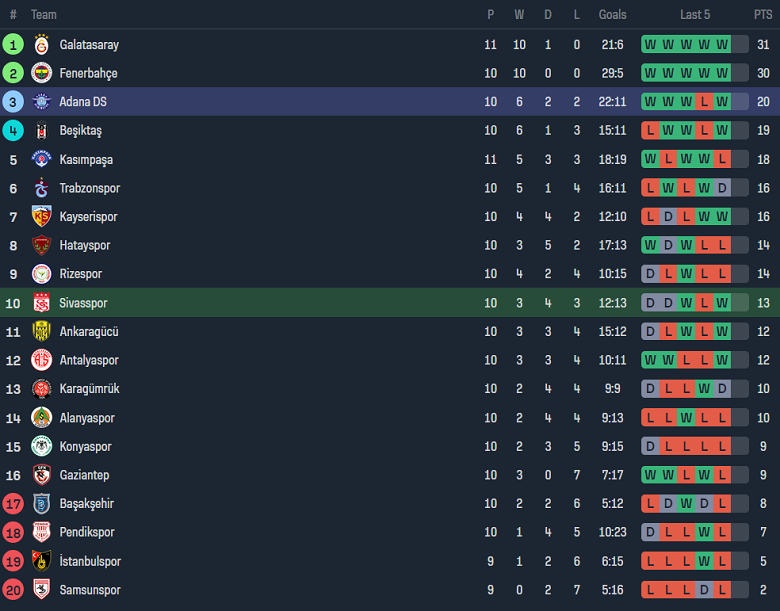Click the İstanbulspor club logo

point(41,561)
